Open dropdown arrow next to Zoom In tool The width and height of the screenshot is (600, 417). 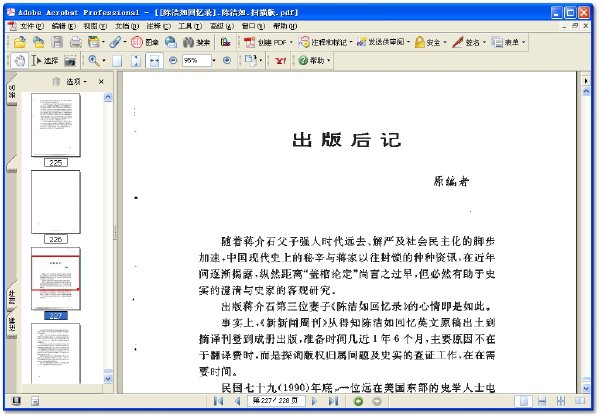coord(104,61)
